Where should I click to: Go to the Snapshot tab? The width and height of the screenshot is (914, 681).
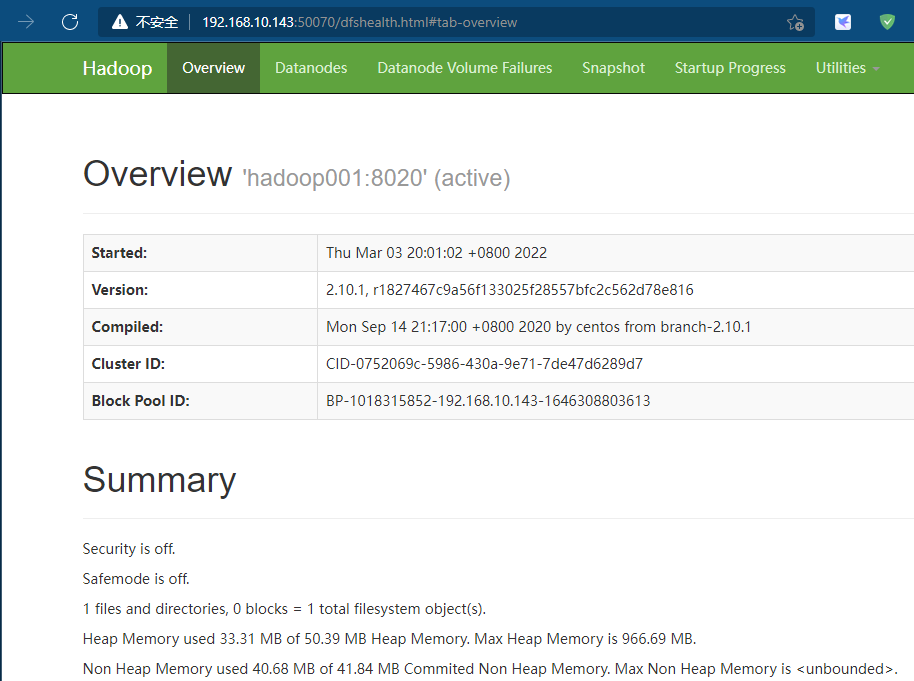(613, 68)
